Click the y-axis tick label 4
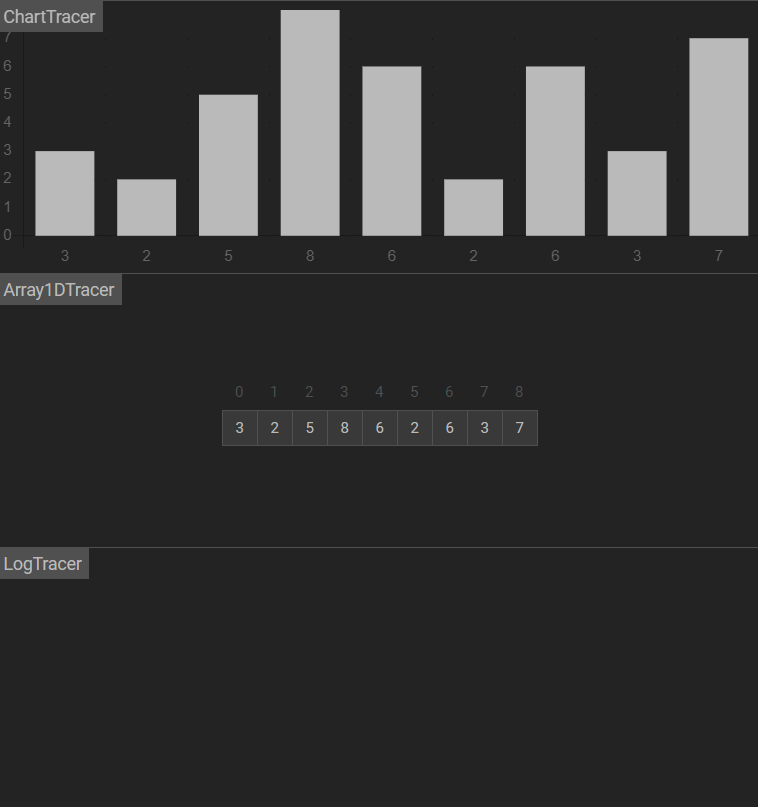 (8, 122)
